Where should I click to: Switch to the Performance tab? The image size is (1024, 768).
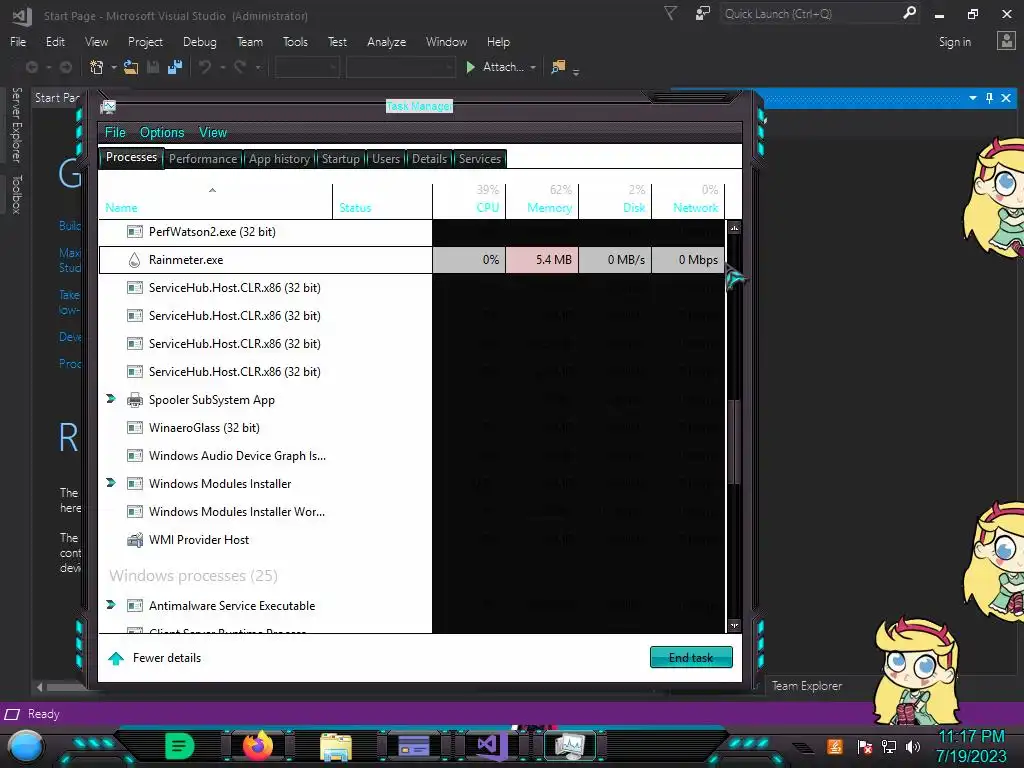coord(203,159)
